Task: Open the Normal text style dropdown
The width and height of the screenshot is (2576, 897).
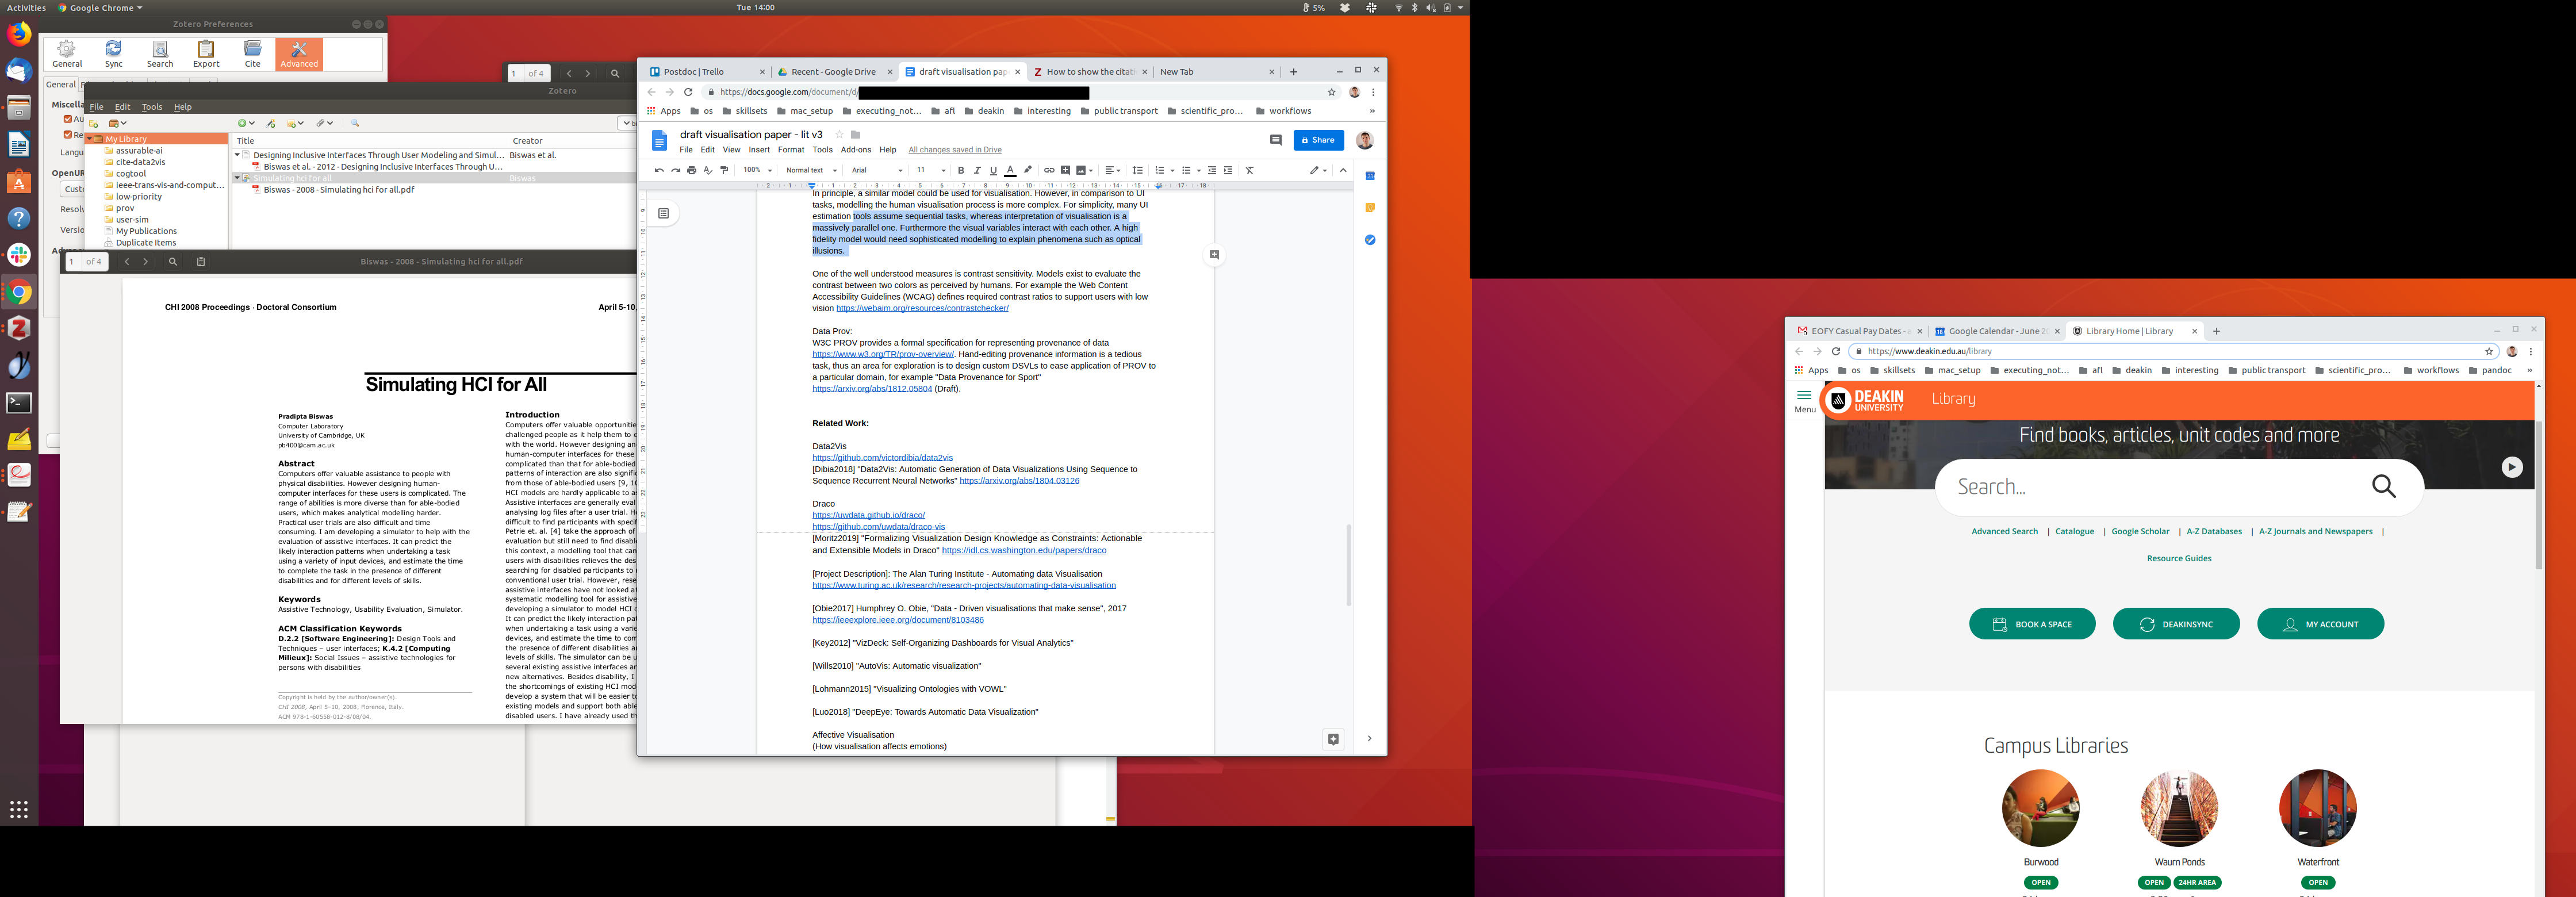Action: 811,170
